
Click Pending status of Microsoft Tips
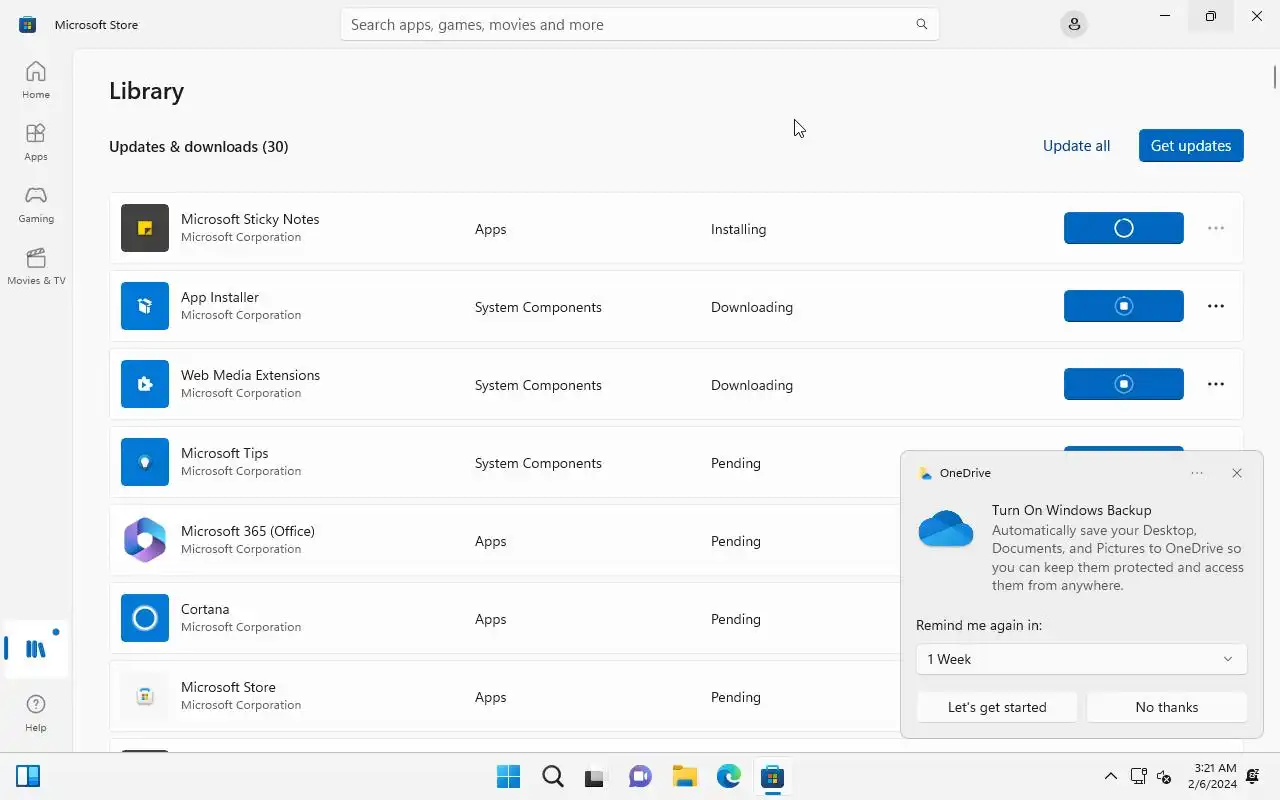click(x=736, y=463)
